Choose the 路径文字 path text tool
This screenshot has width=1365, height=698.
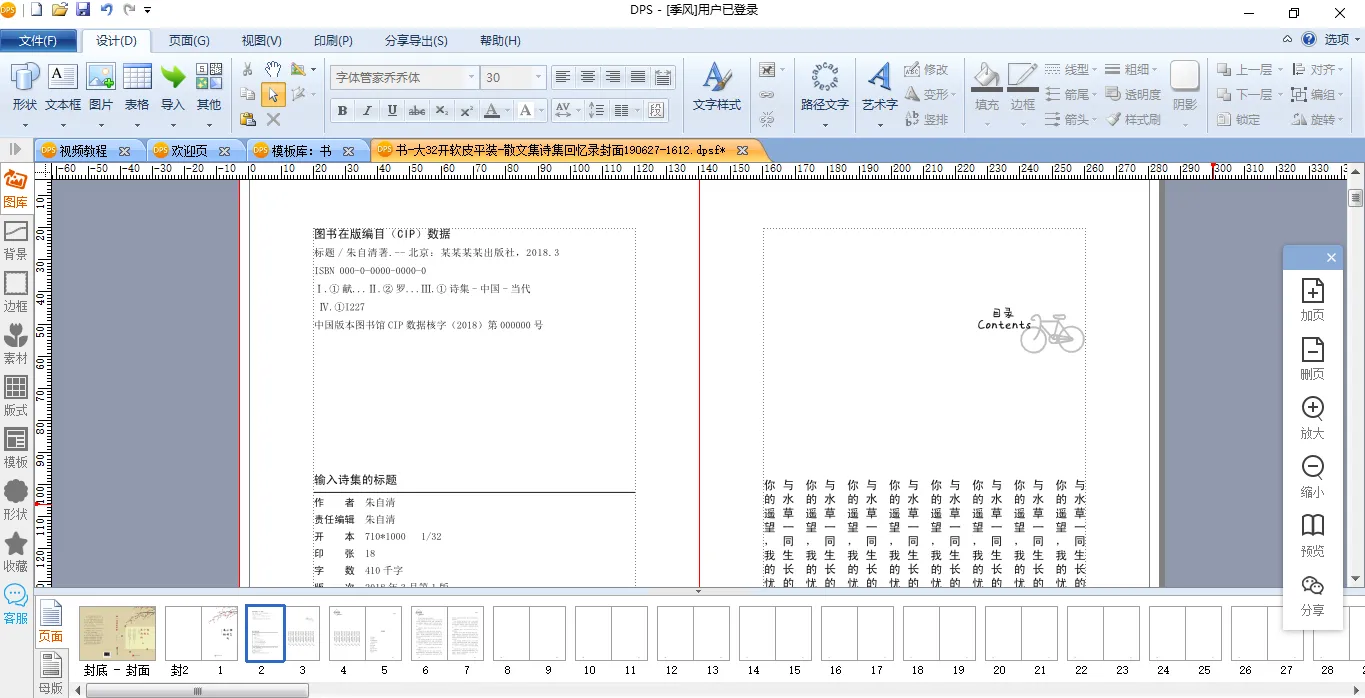[825, 86]
